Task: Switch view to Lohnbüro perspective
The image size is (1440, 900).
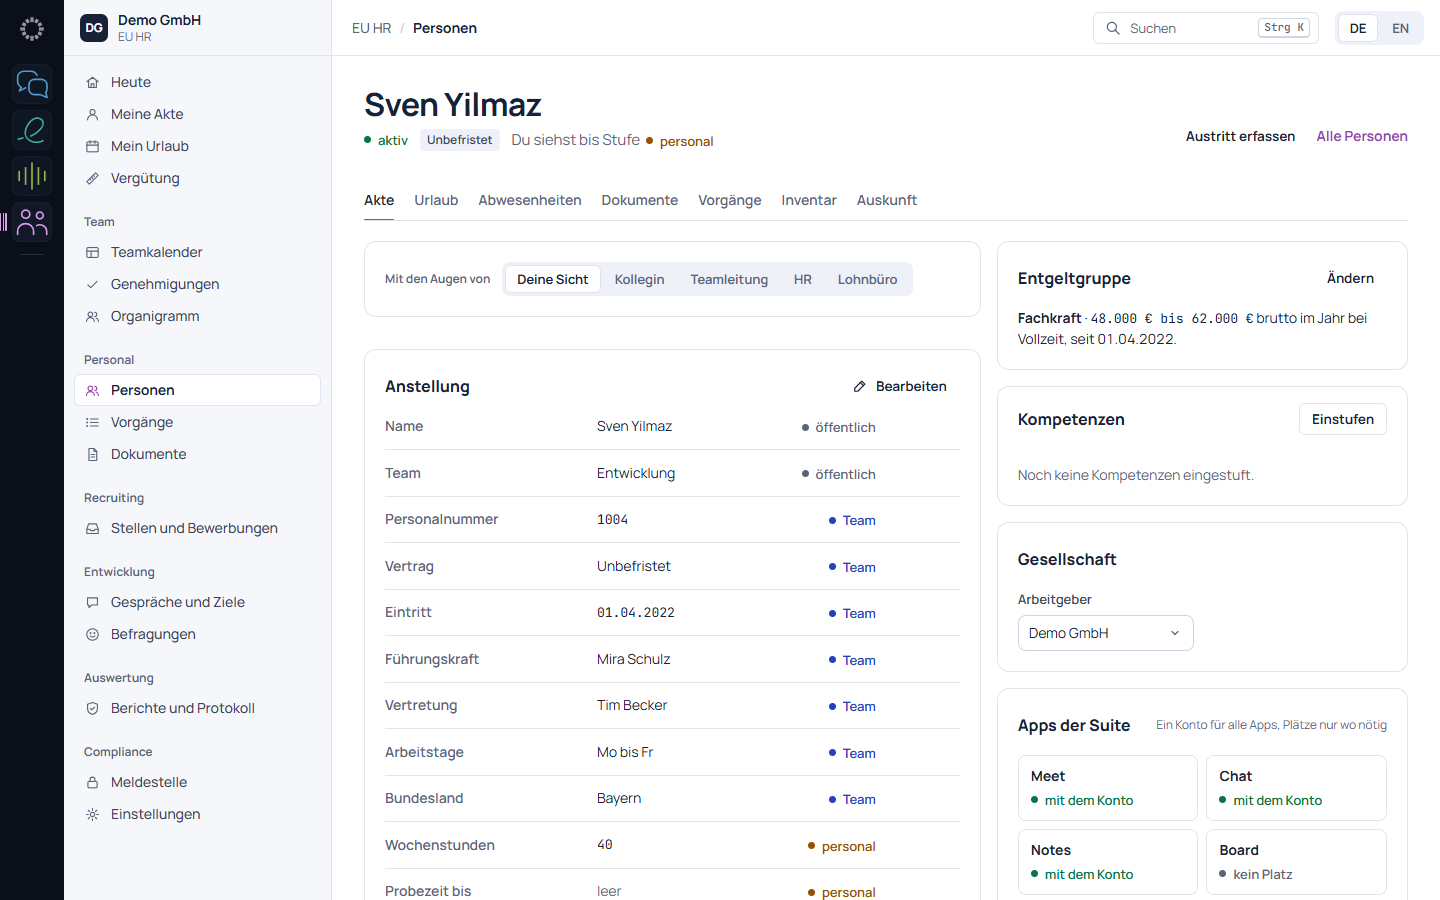Action: tap(867, 279)
